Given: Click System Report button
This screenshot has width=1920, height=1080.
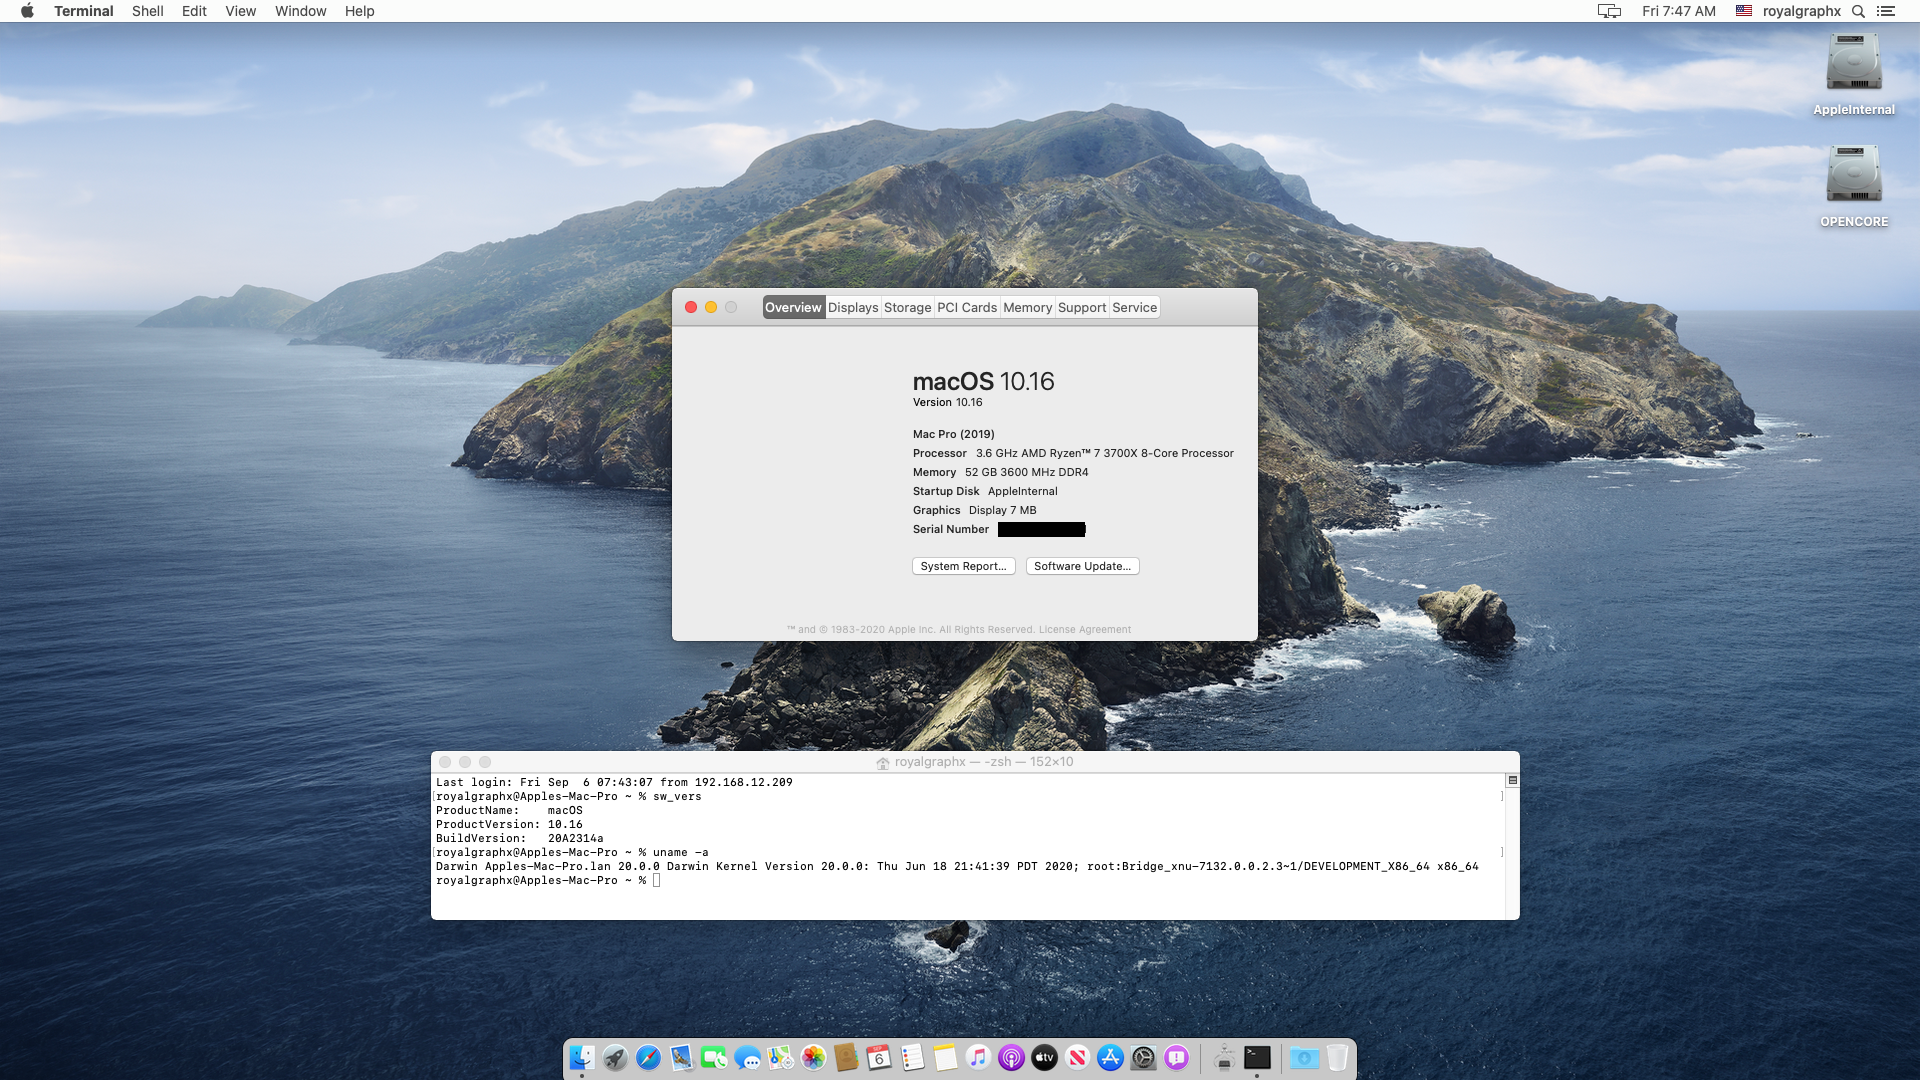Looking at the screenshot, I should tap(964, 566).
